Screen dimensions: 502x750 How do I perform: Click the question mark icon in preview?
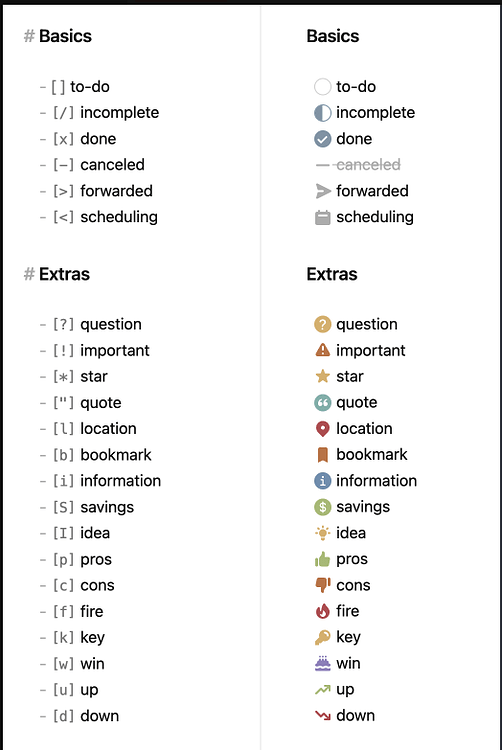coord(322,324)
